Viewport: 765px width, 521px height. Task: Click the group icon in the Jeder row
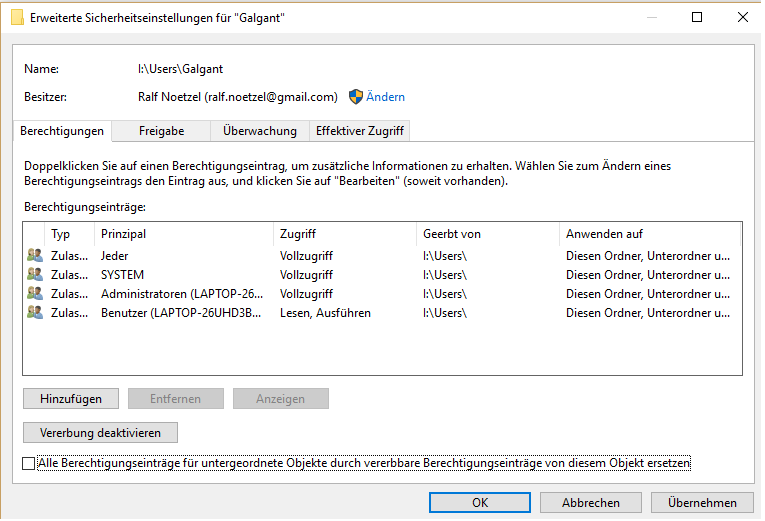tap(35, 255)
